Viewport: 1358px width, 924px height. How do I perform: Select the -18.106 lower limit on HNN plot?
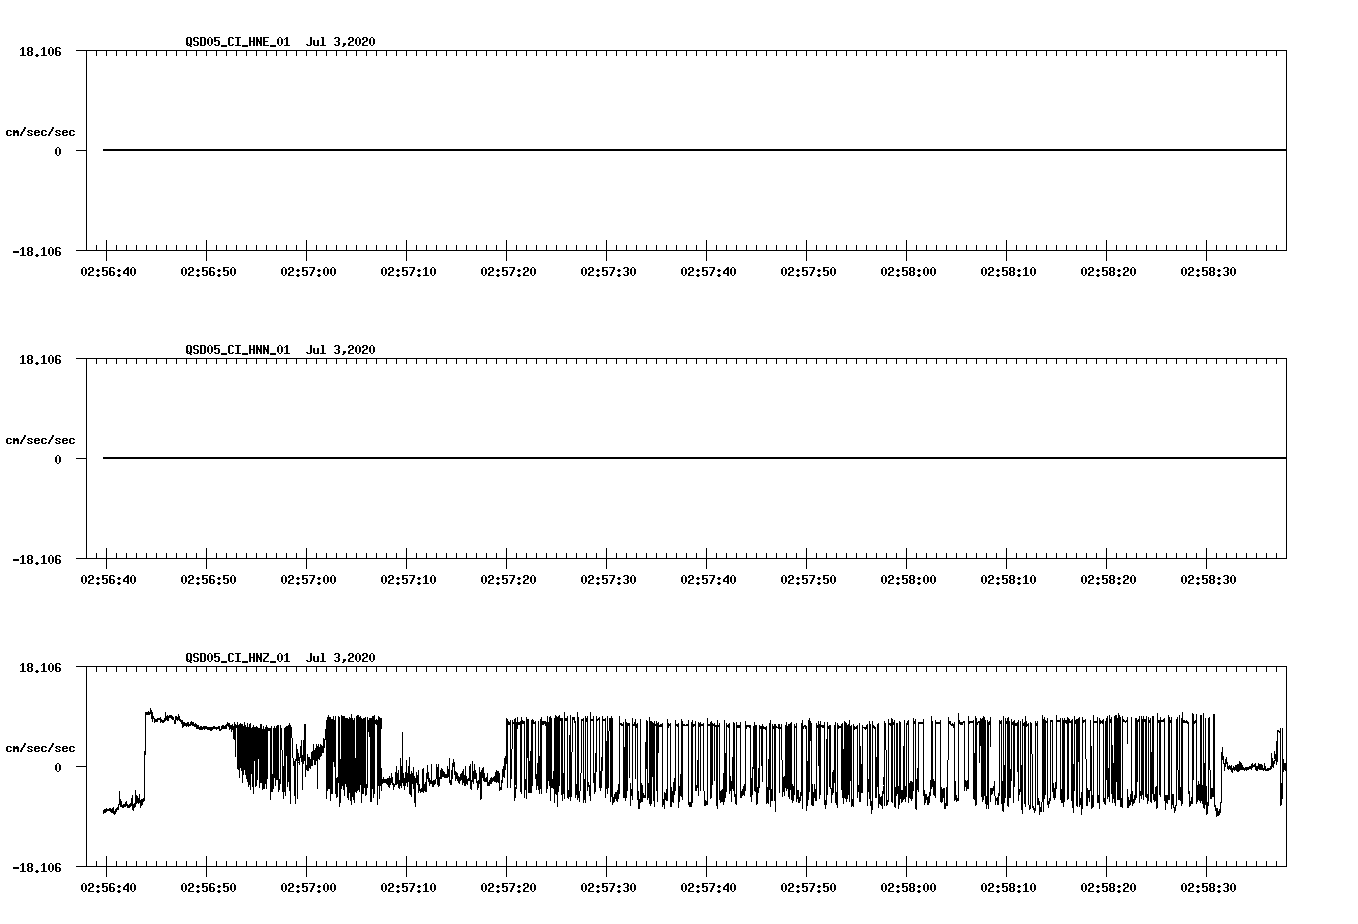pyautogui.click(x=37, y=560)
